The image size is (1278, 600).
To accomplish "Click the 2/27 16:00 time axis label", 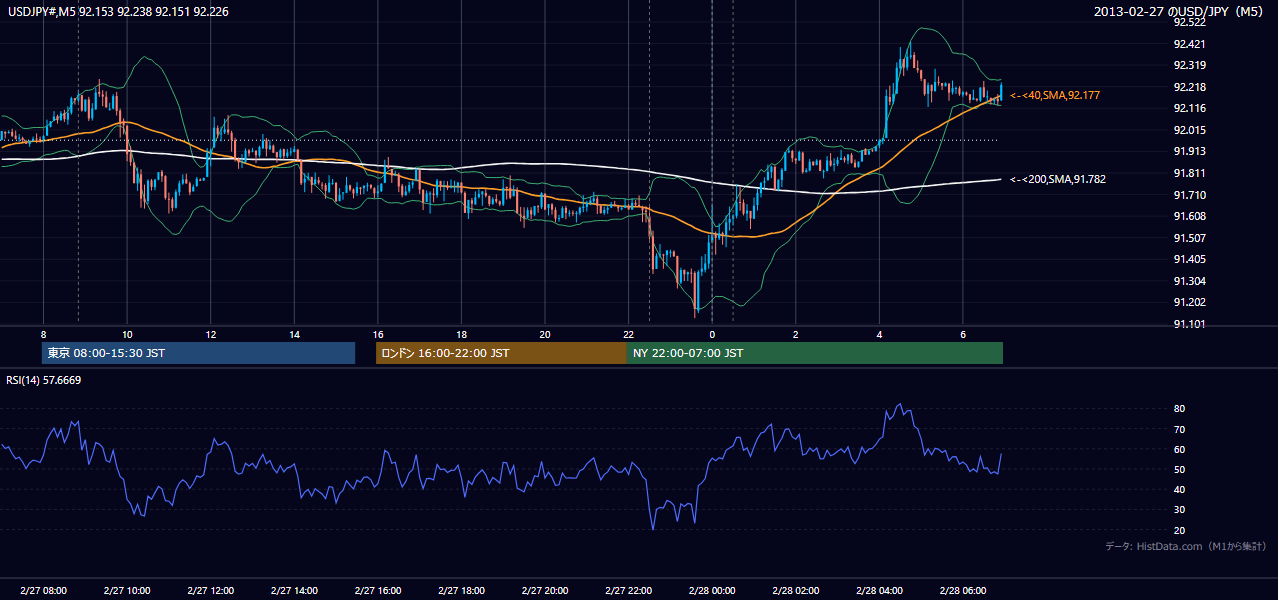I will (x=377, y=591).
